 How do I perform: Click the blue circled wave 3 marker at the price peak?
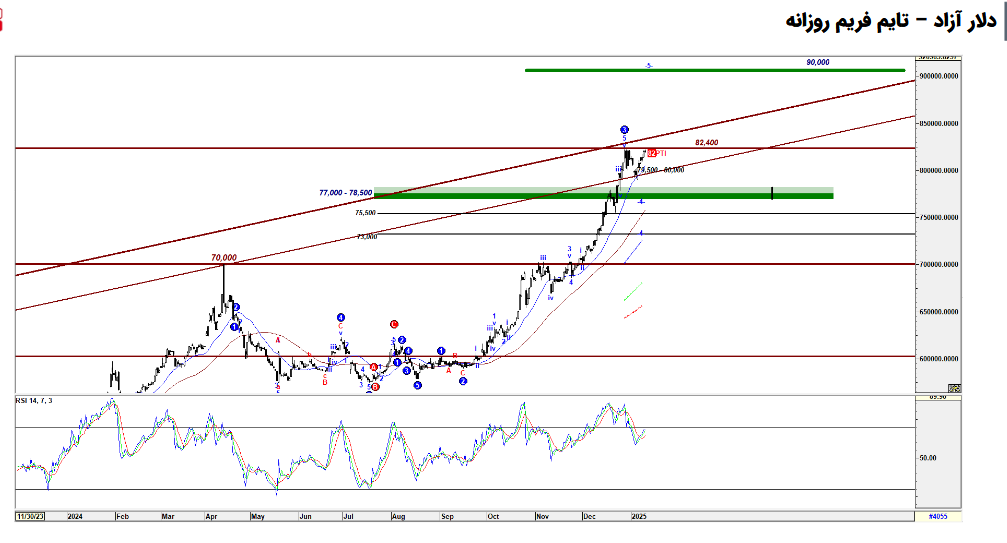click(x=624, y=130)
